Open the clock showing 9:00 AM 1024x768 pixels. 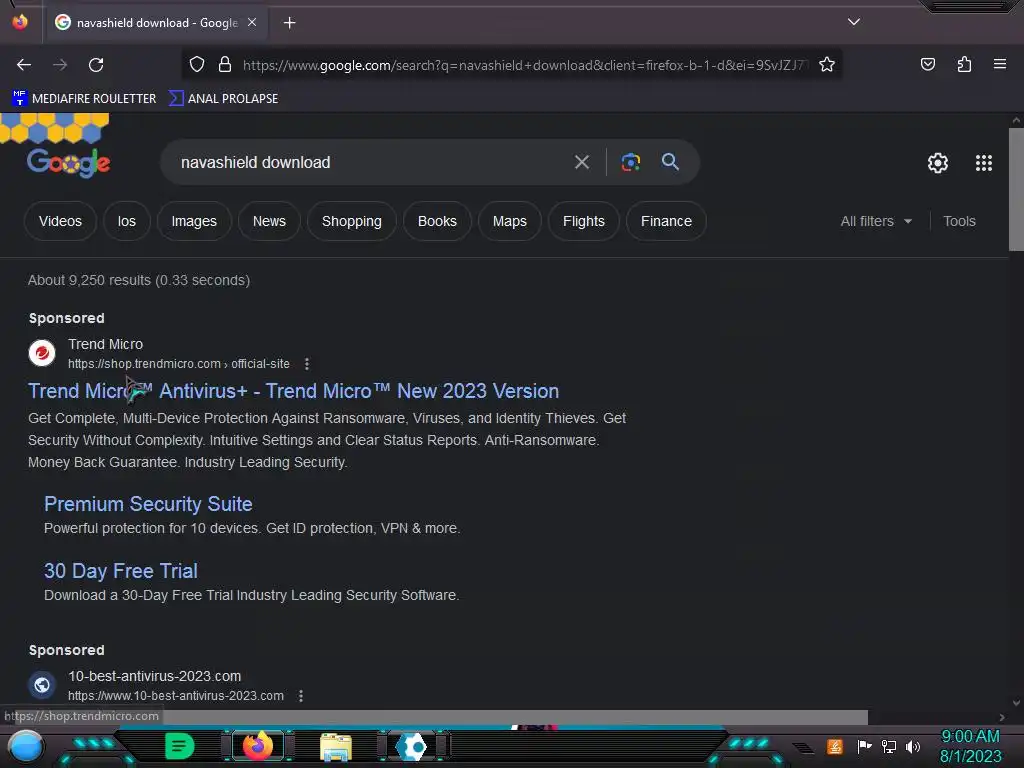970,746
